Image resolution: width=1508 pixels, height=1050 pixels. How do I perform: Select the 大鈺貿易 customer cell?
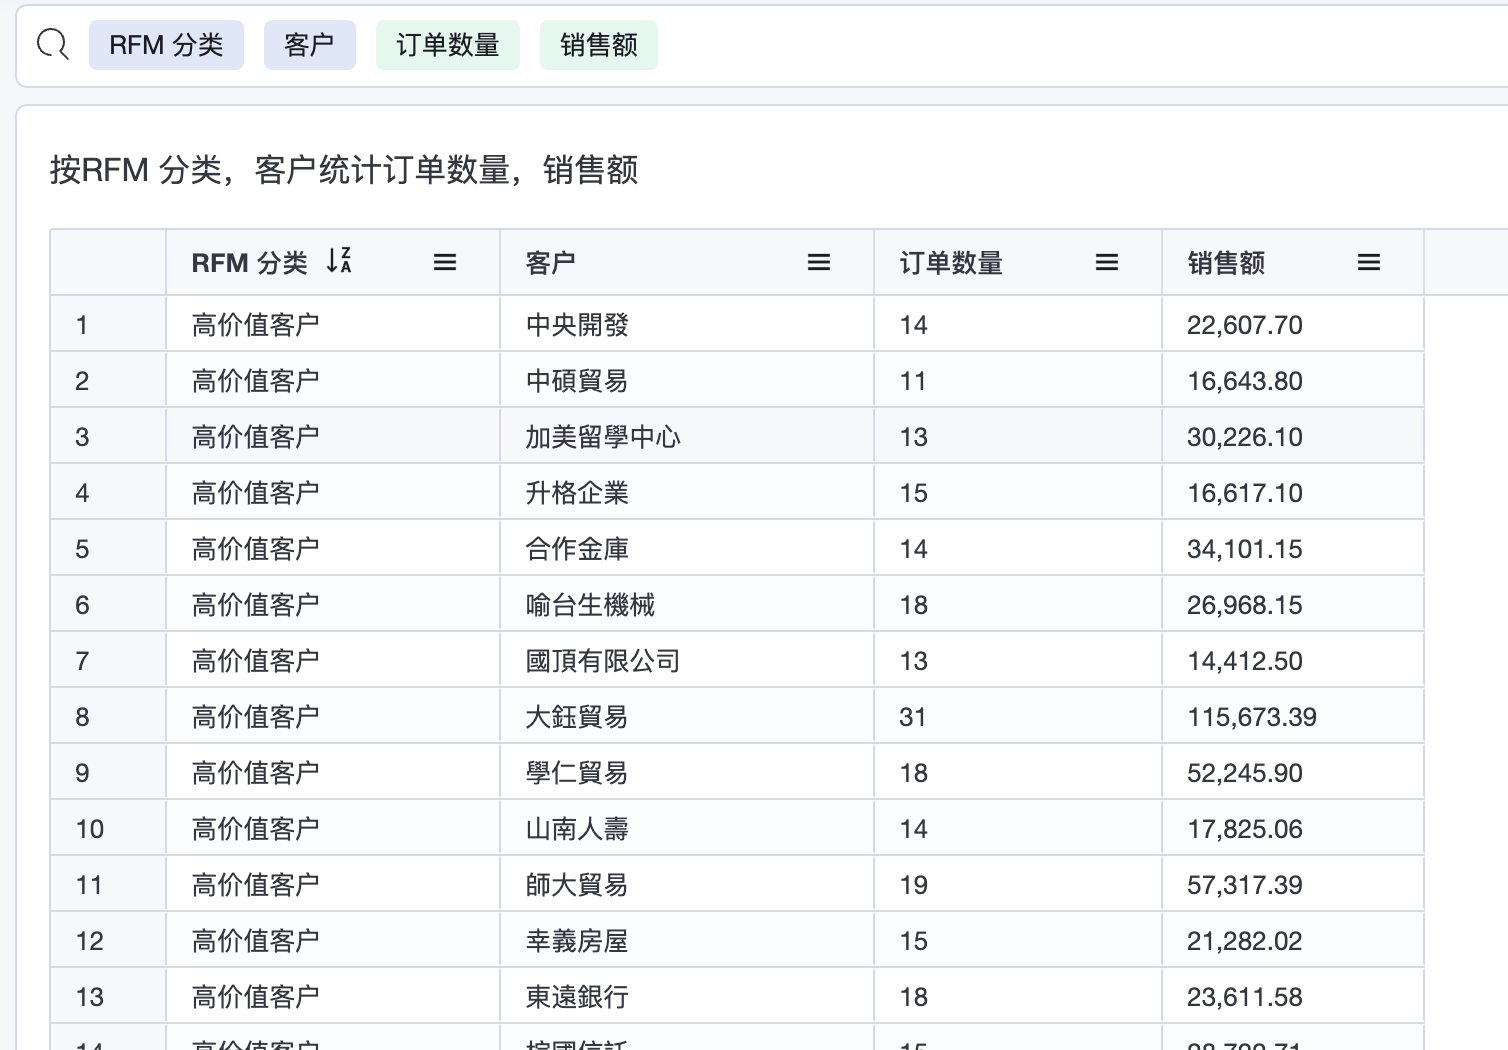[x=577, y=717]
